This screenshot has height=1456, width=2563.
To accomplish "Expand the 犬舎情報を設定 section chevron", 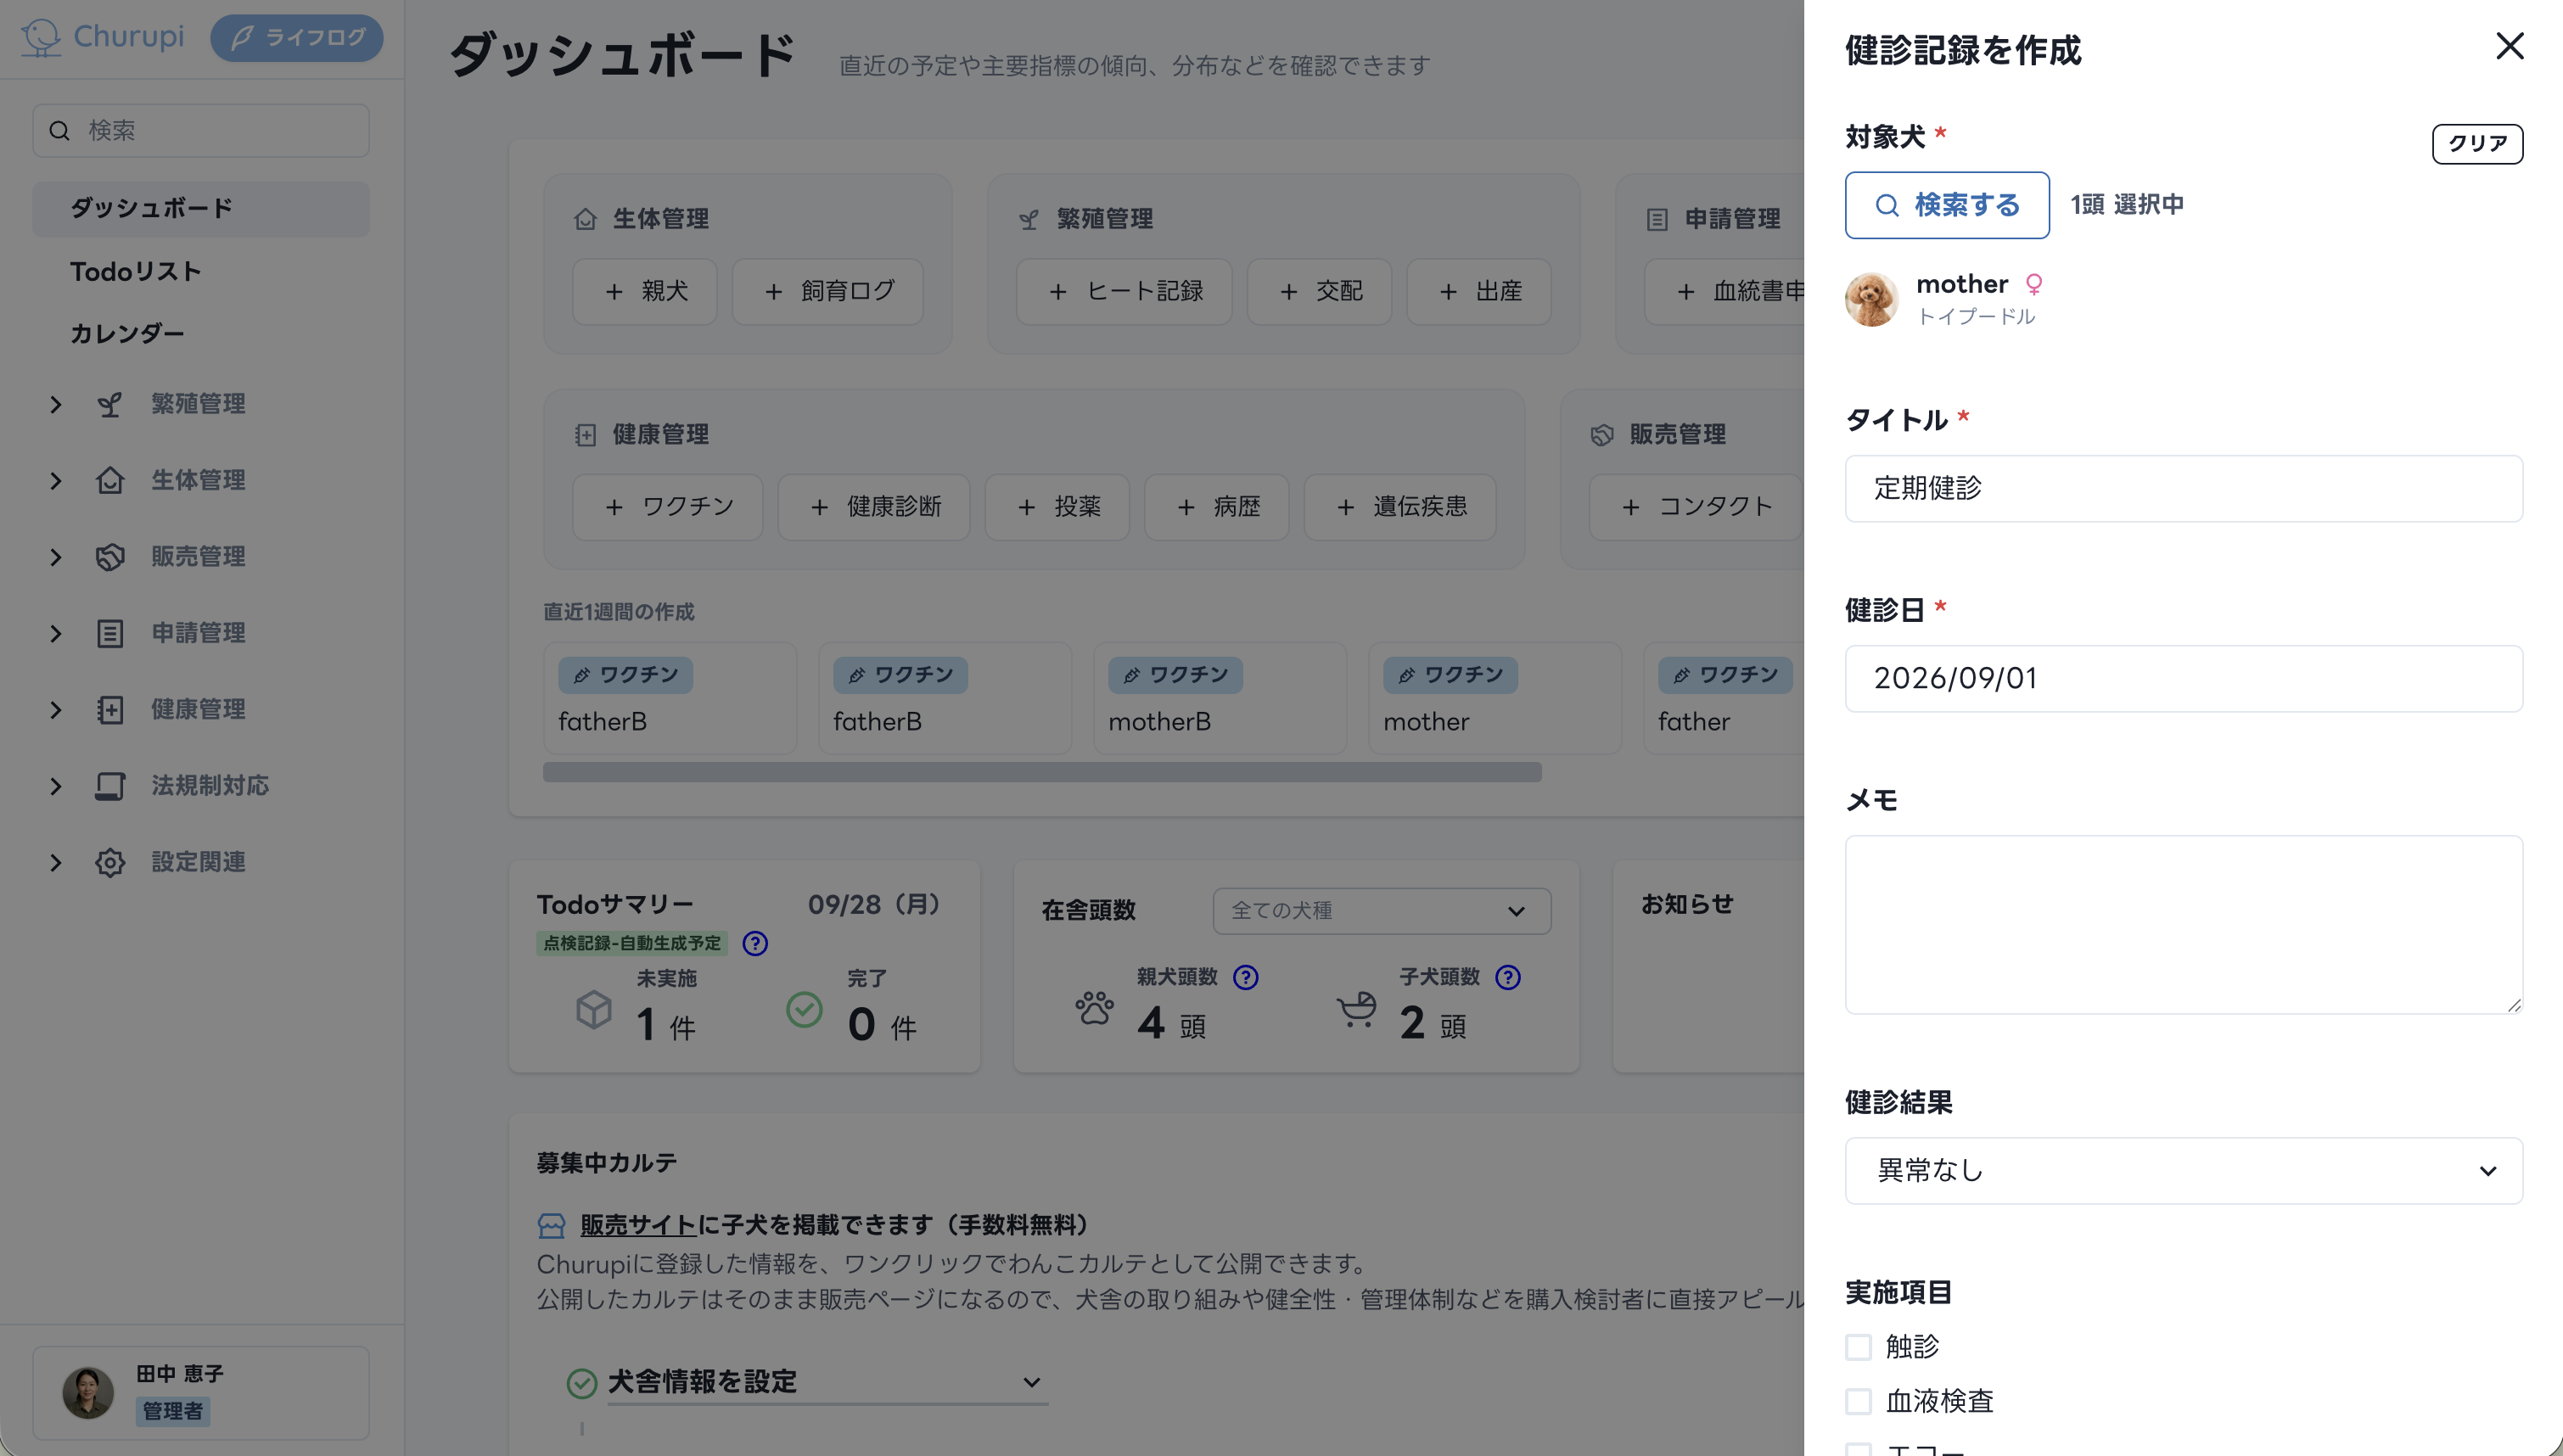I will coord(1031,1382).
